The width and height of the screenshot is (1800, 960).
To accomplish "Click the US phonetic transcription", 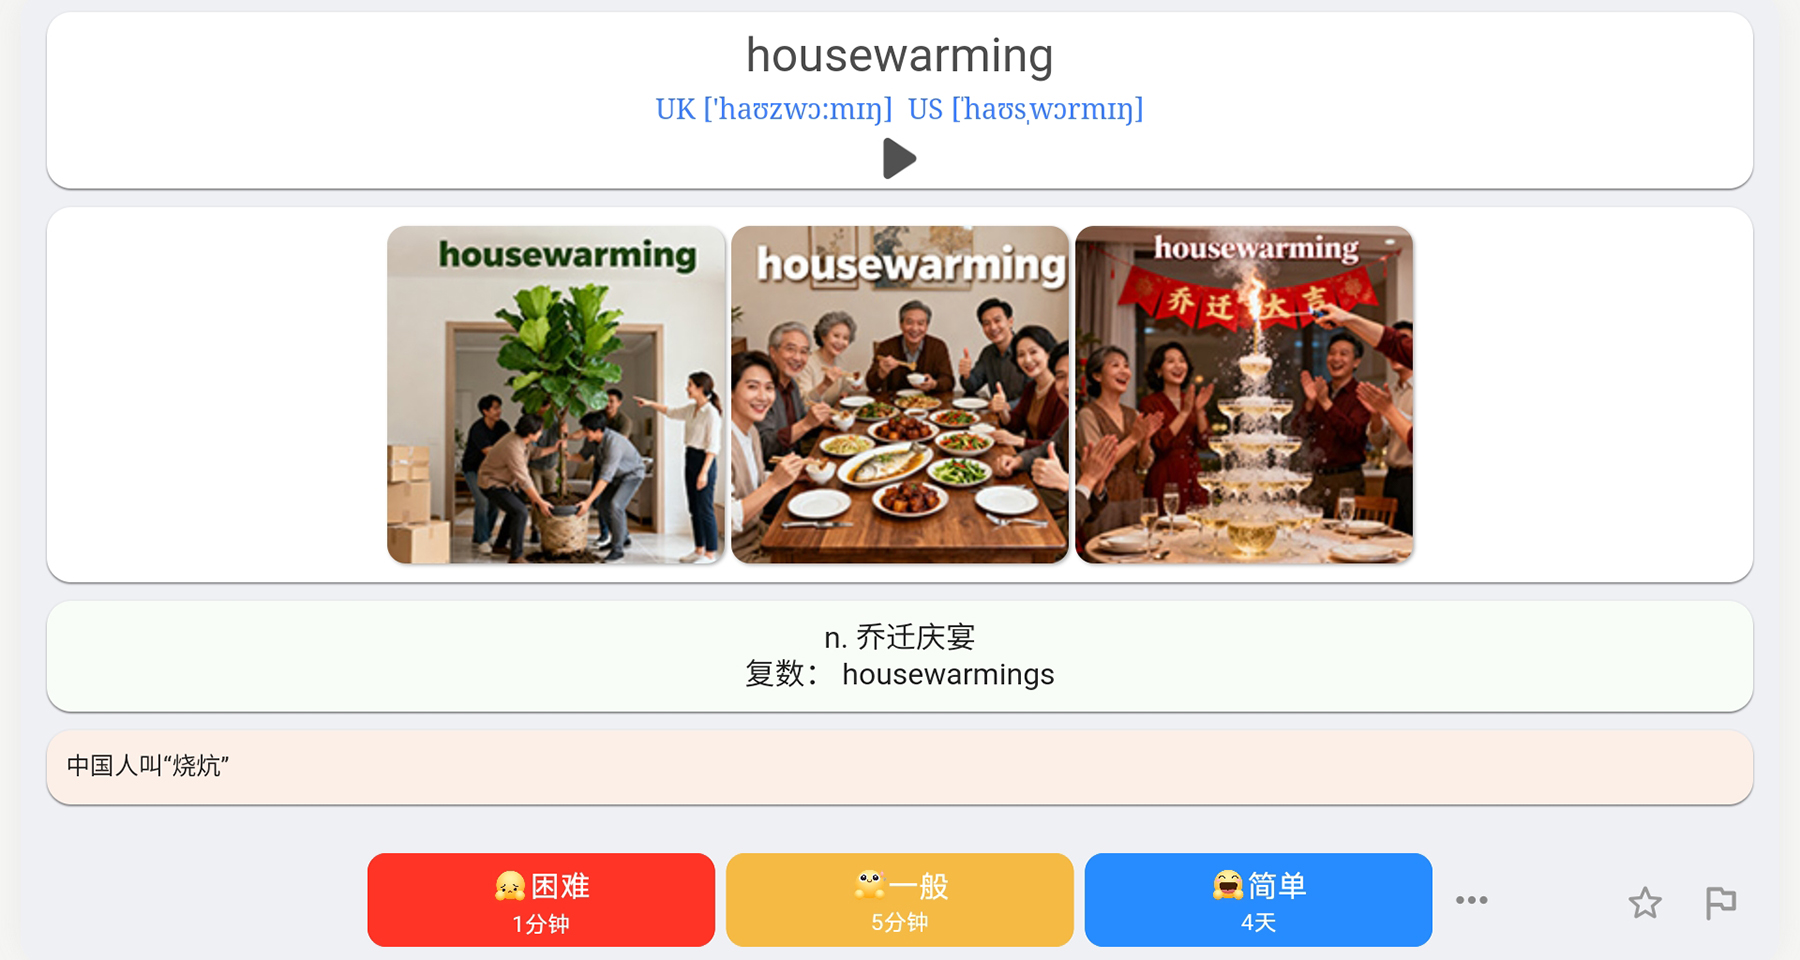I will pyautogui.click(x=1025, y=108).
